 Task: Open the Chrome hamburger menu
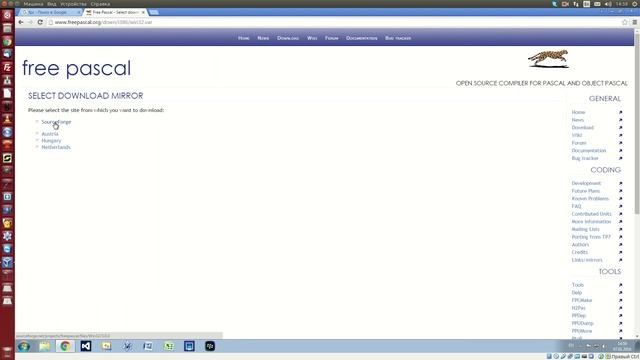[634, 22]
